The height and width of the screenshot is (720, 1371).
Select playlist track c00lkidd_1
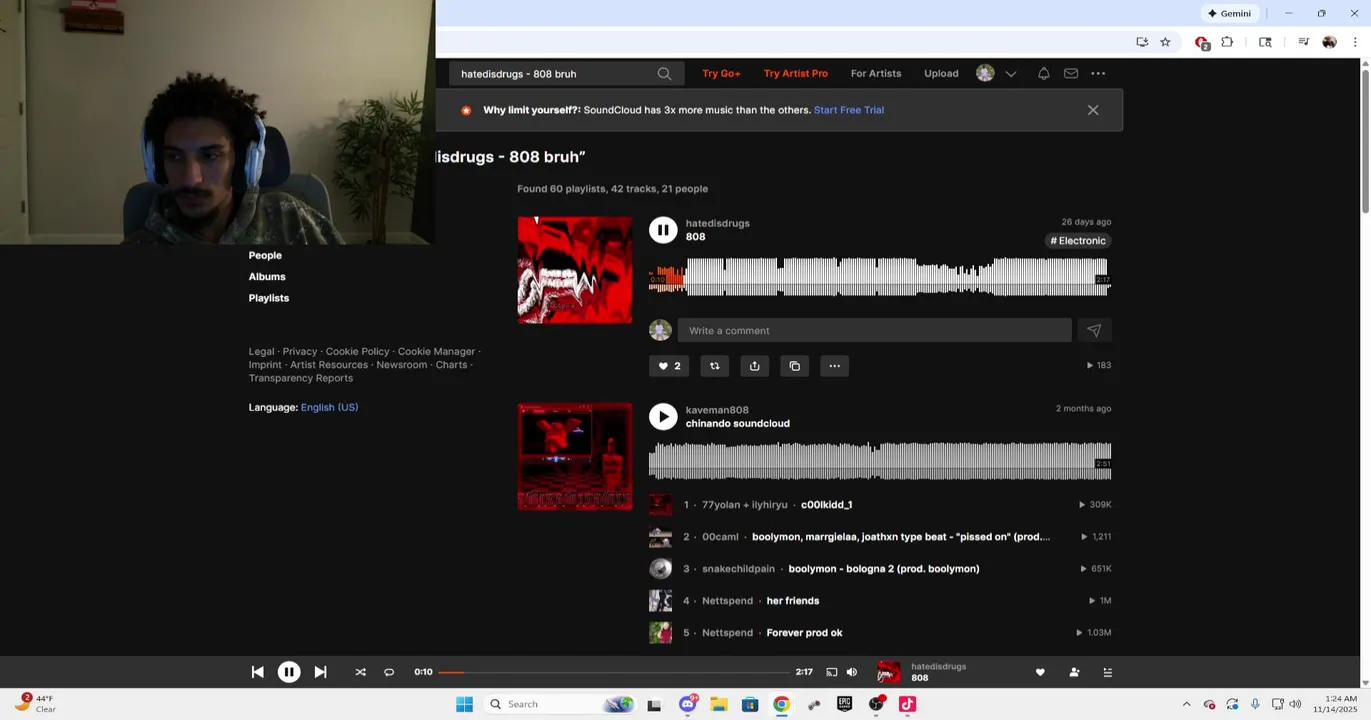827,505
